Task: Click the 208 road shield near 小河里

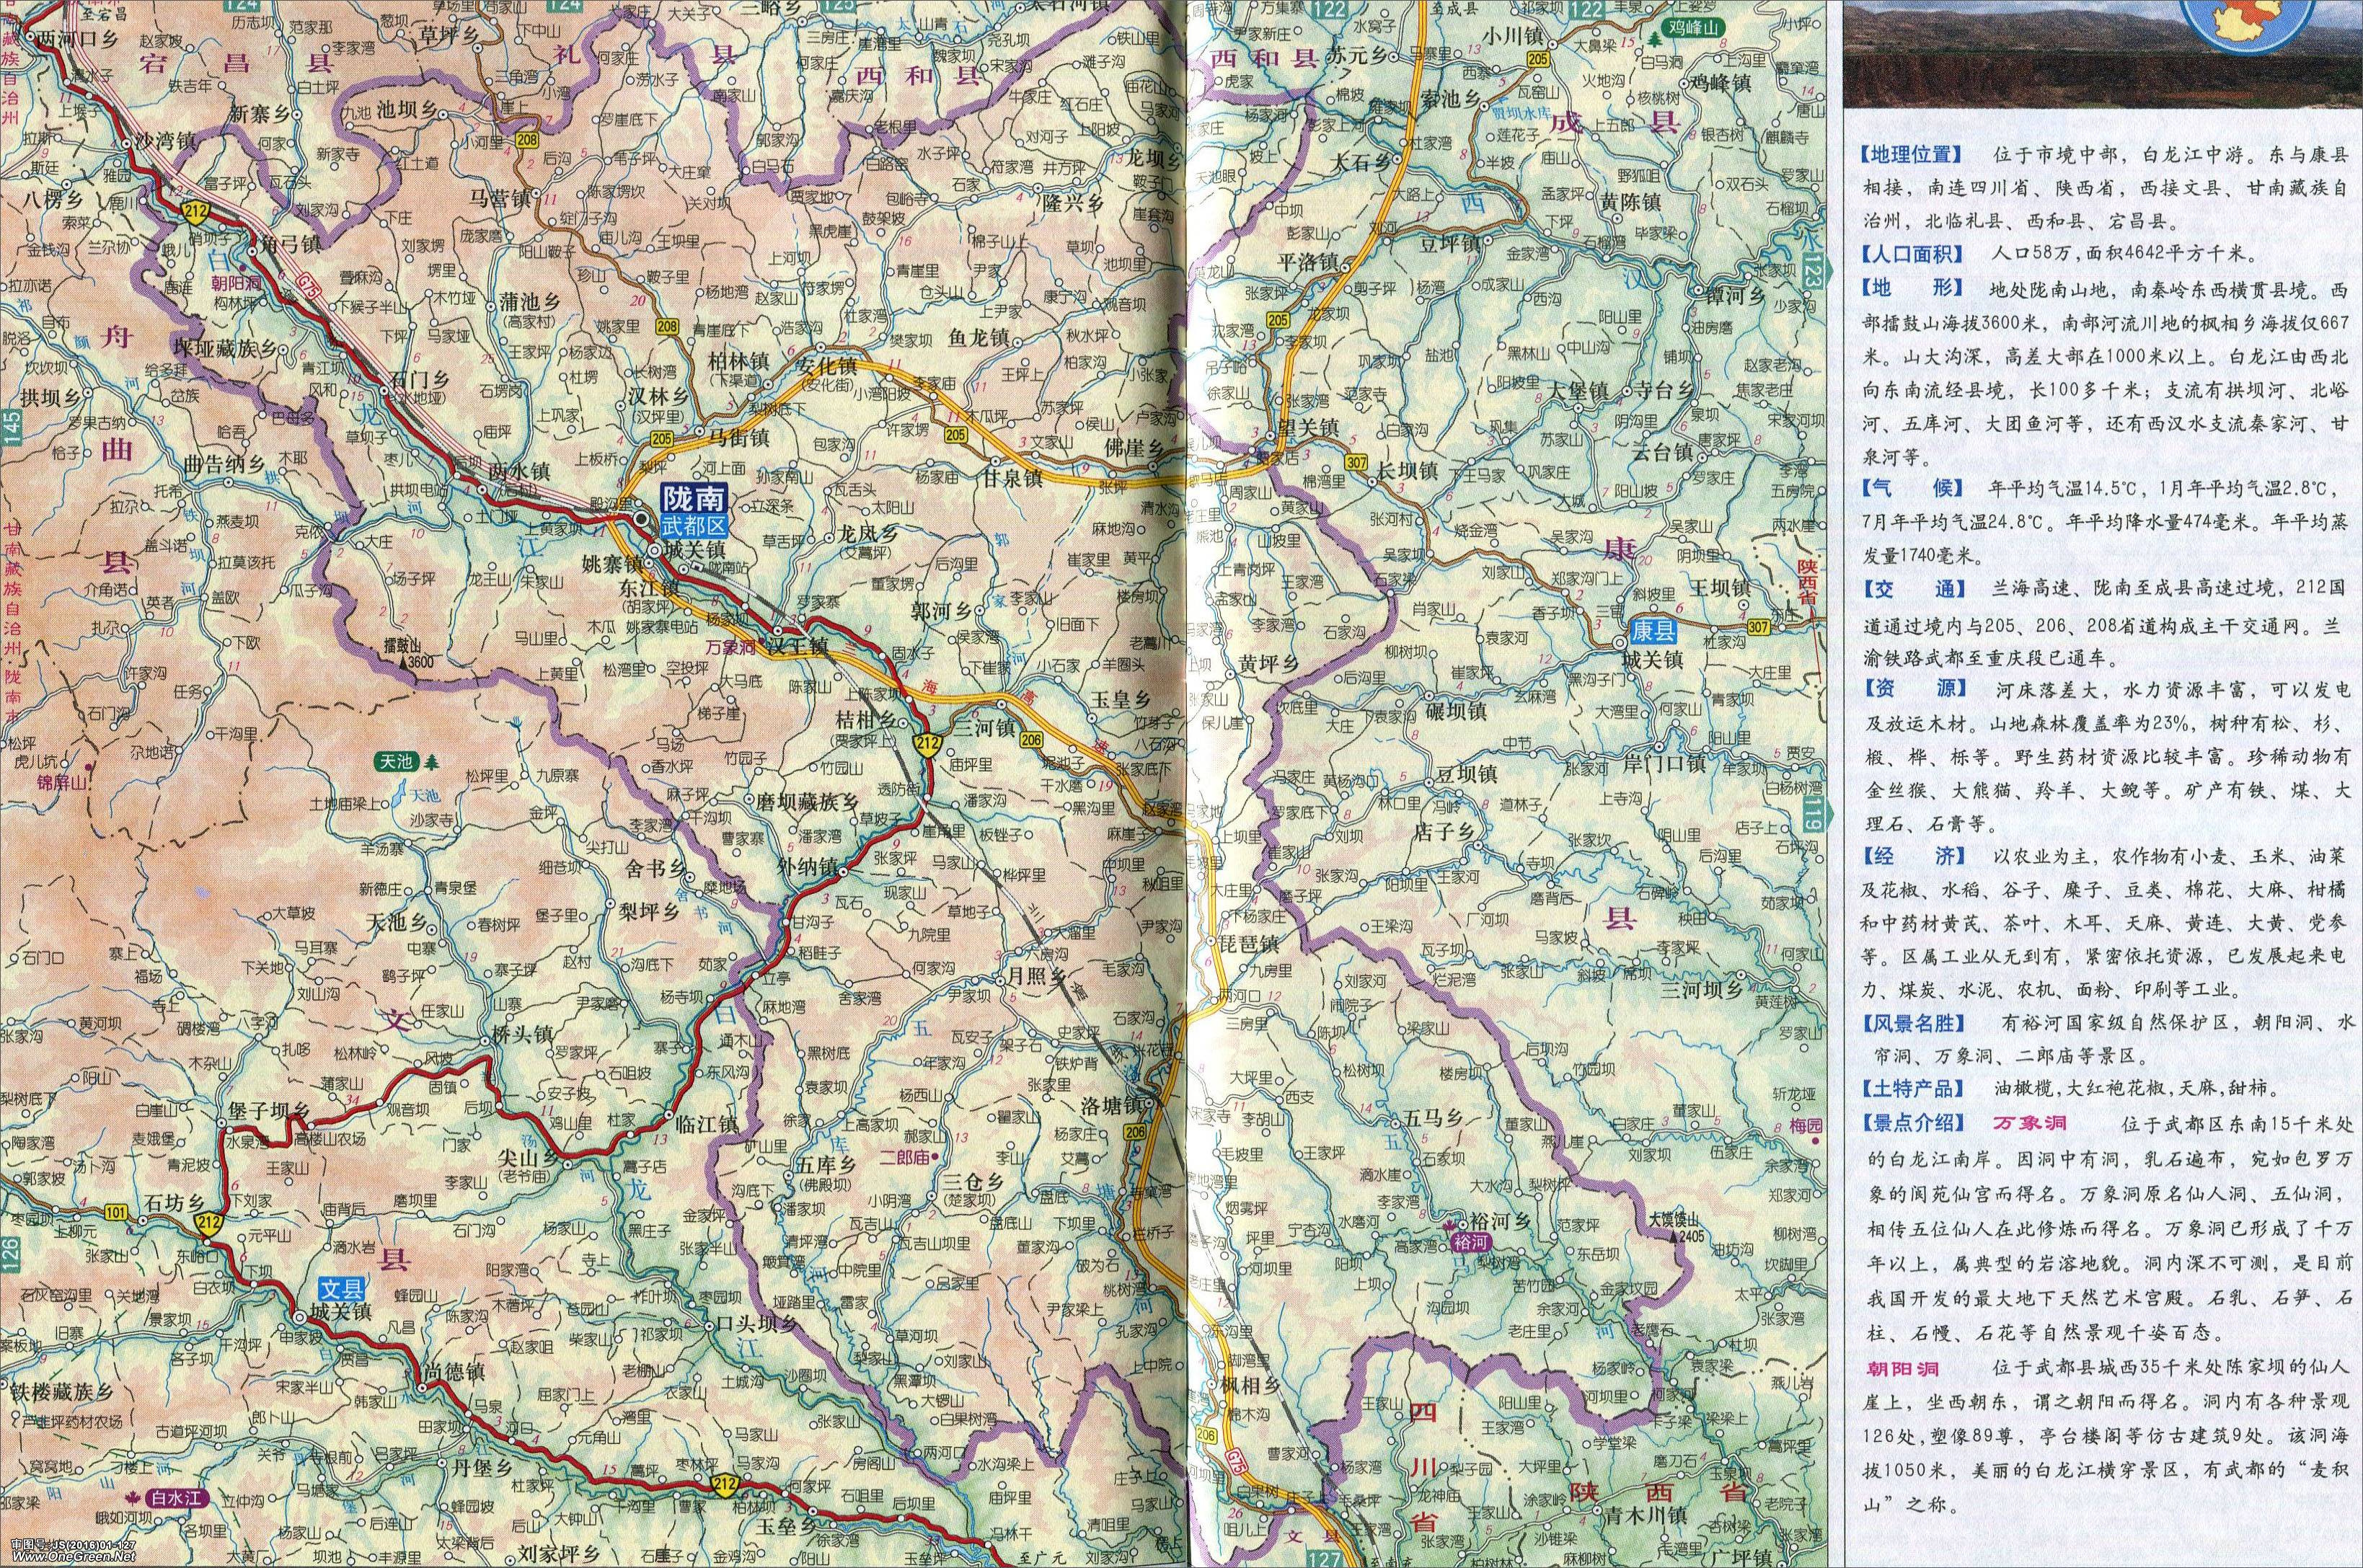Action: 526,143
